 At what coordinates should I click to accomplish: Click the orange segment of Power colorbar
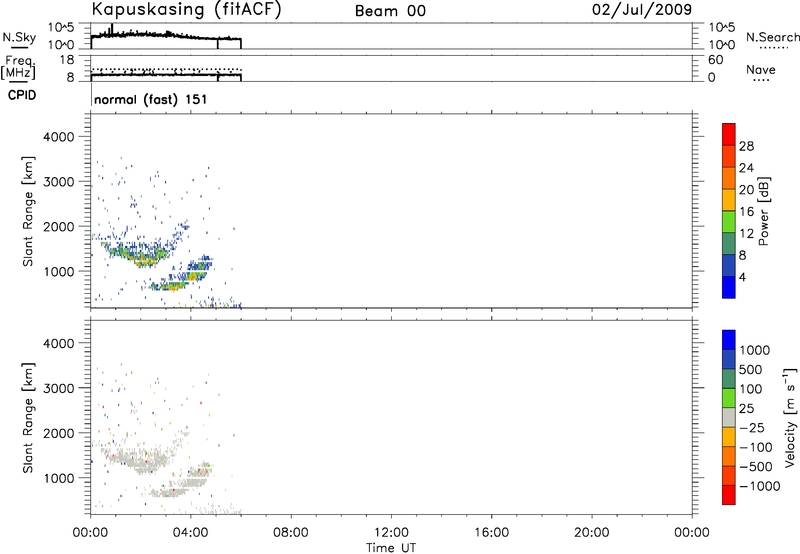(x=729, y=178)
